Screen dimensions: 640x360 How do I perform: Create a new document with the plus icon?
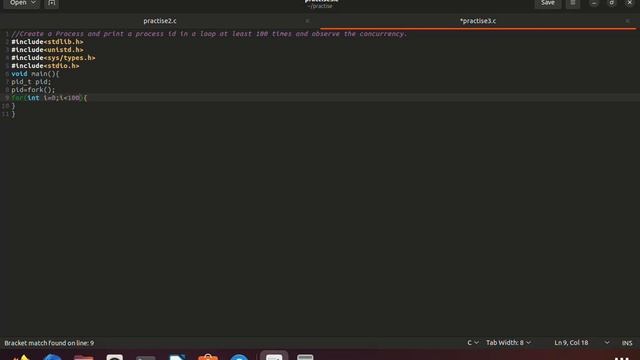tap(51, 3)
